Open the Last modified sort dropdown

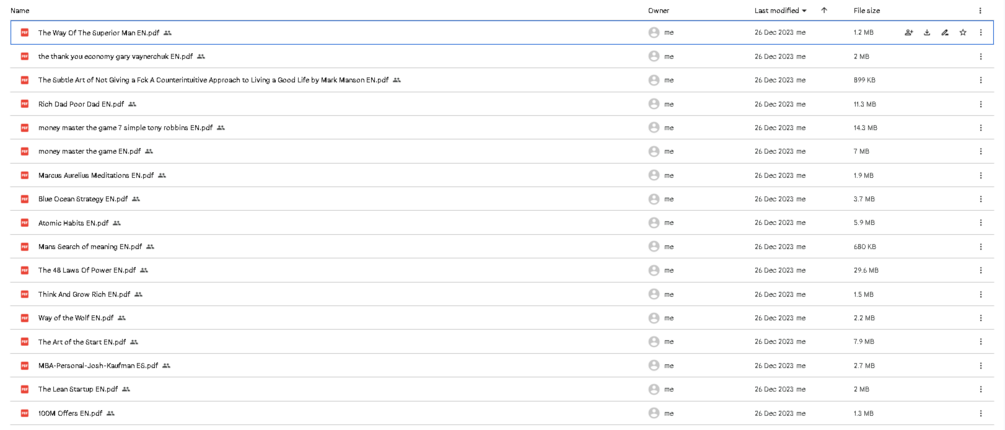(x=780, y=10)
